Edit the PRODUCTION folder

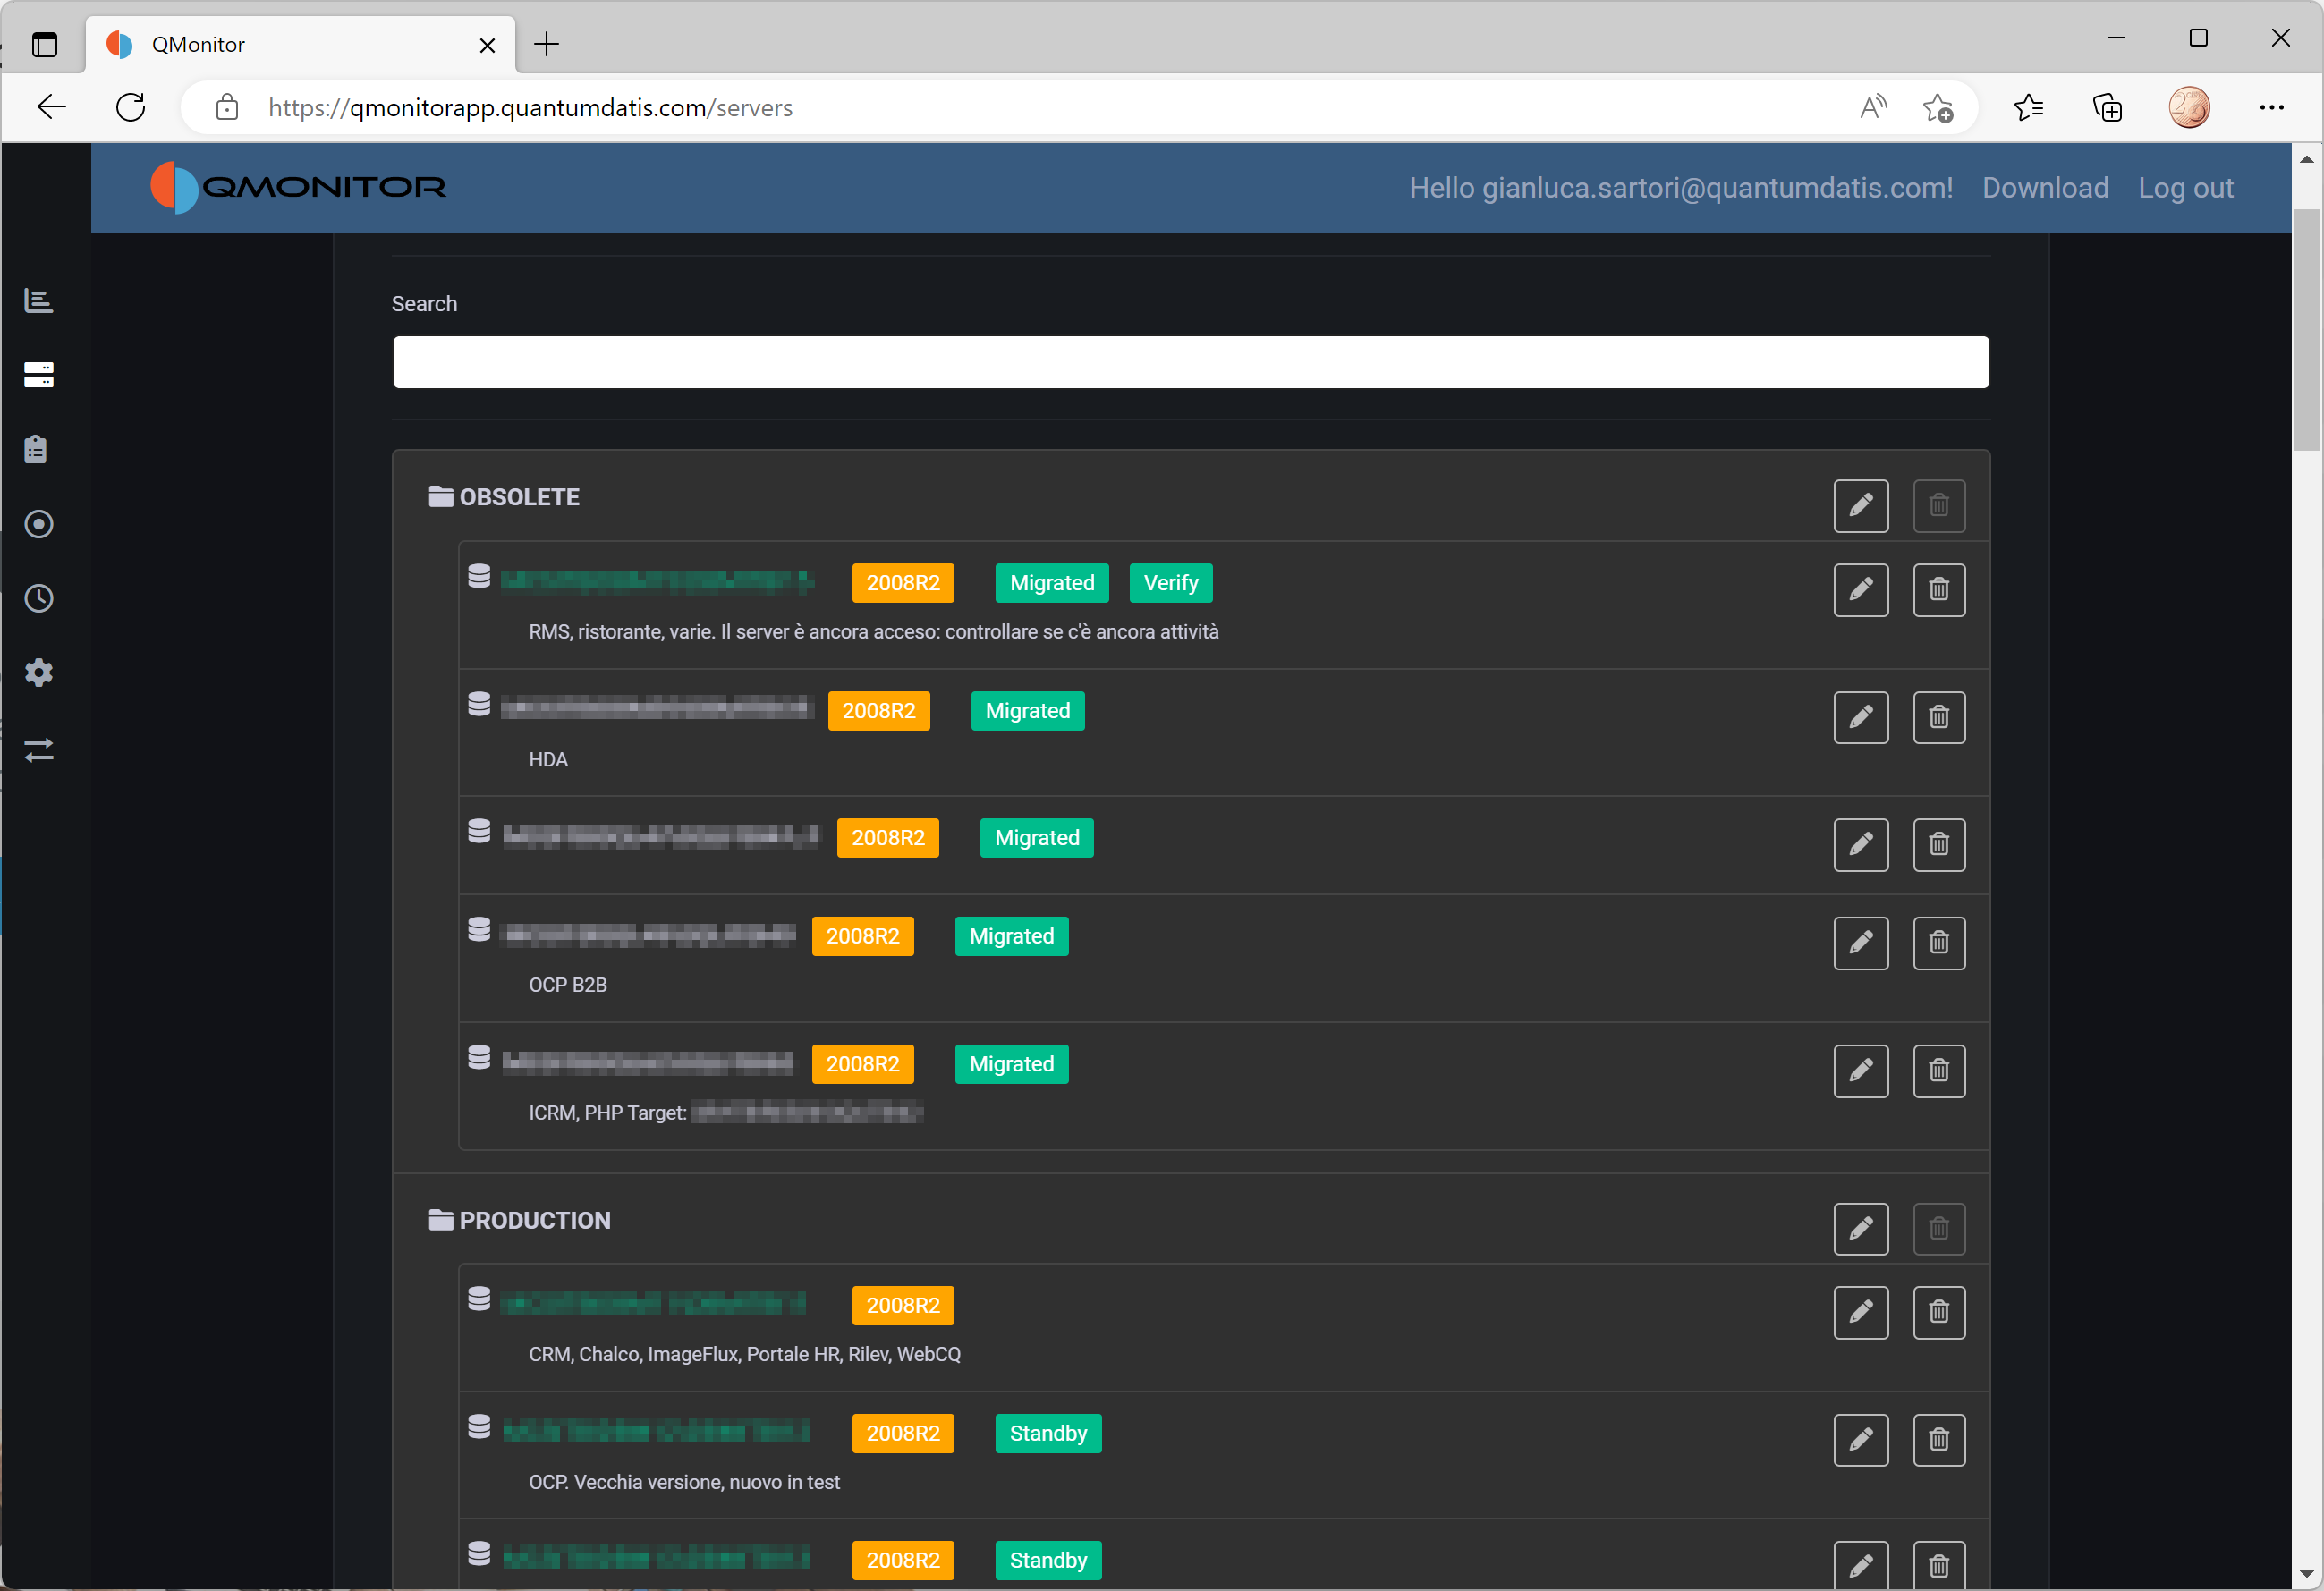1860,1228
